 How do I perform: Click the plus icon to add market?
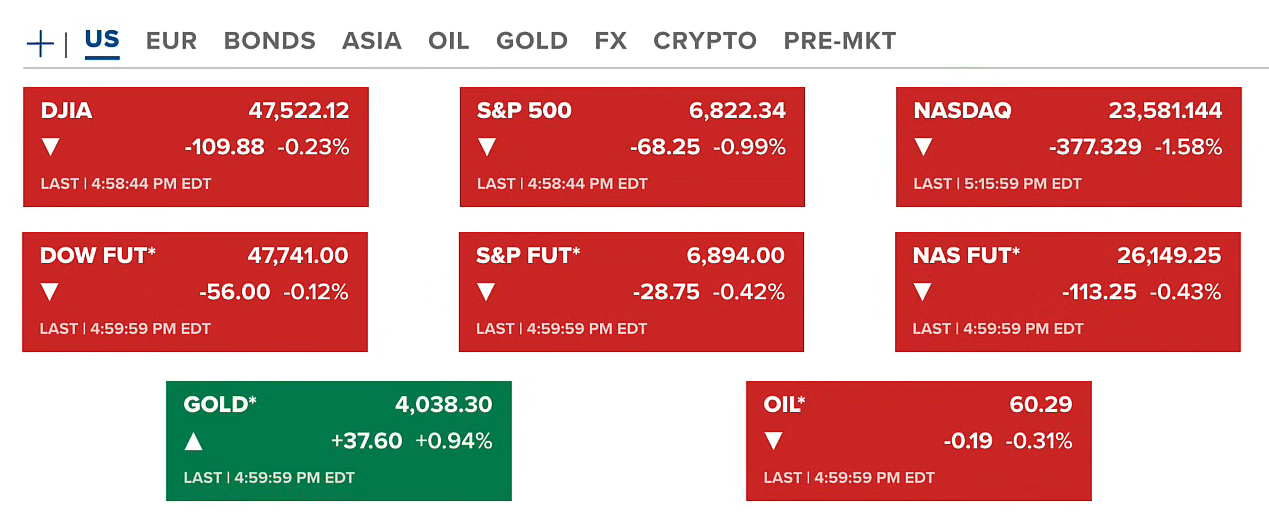click(x=40, y=43)
